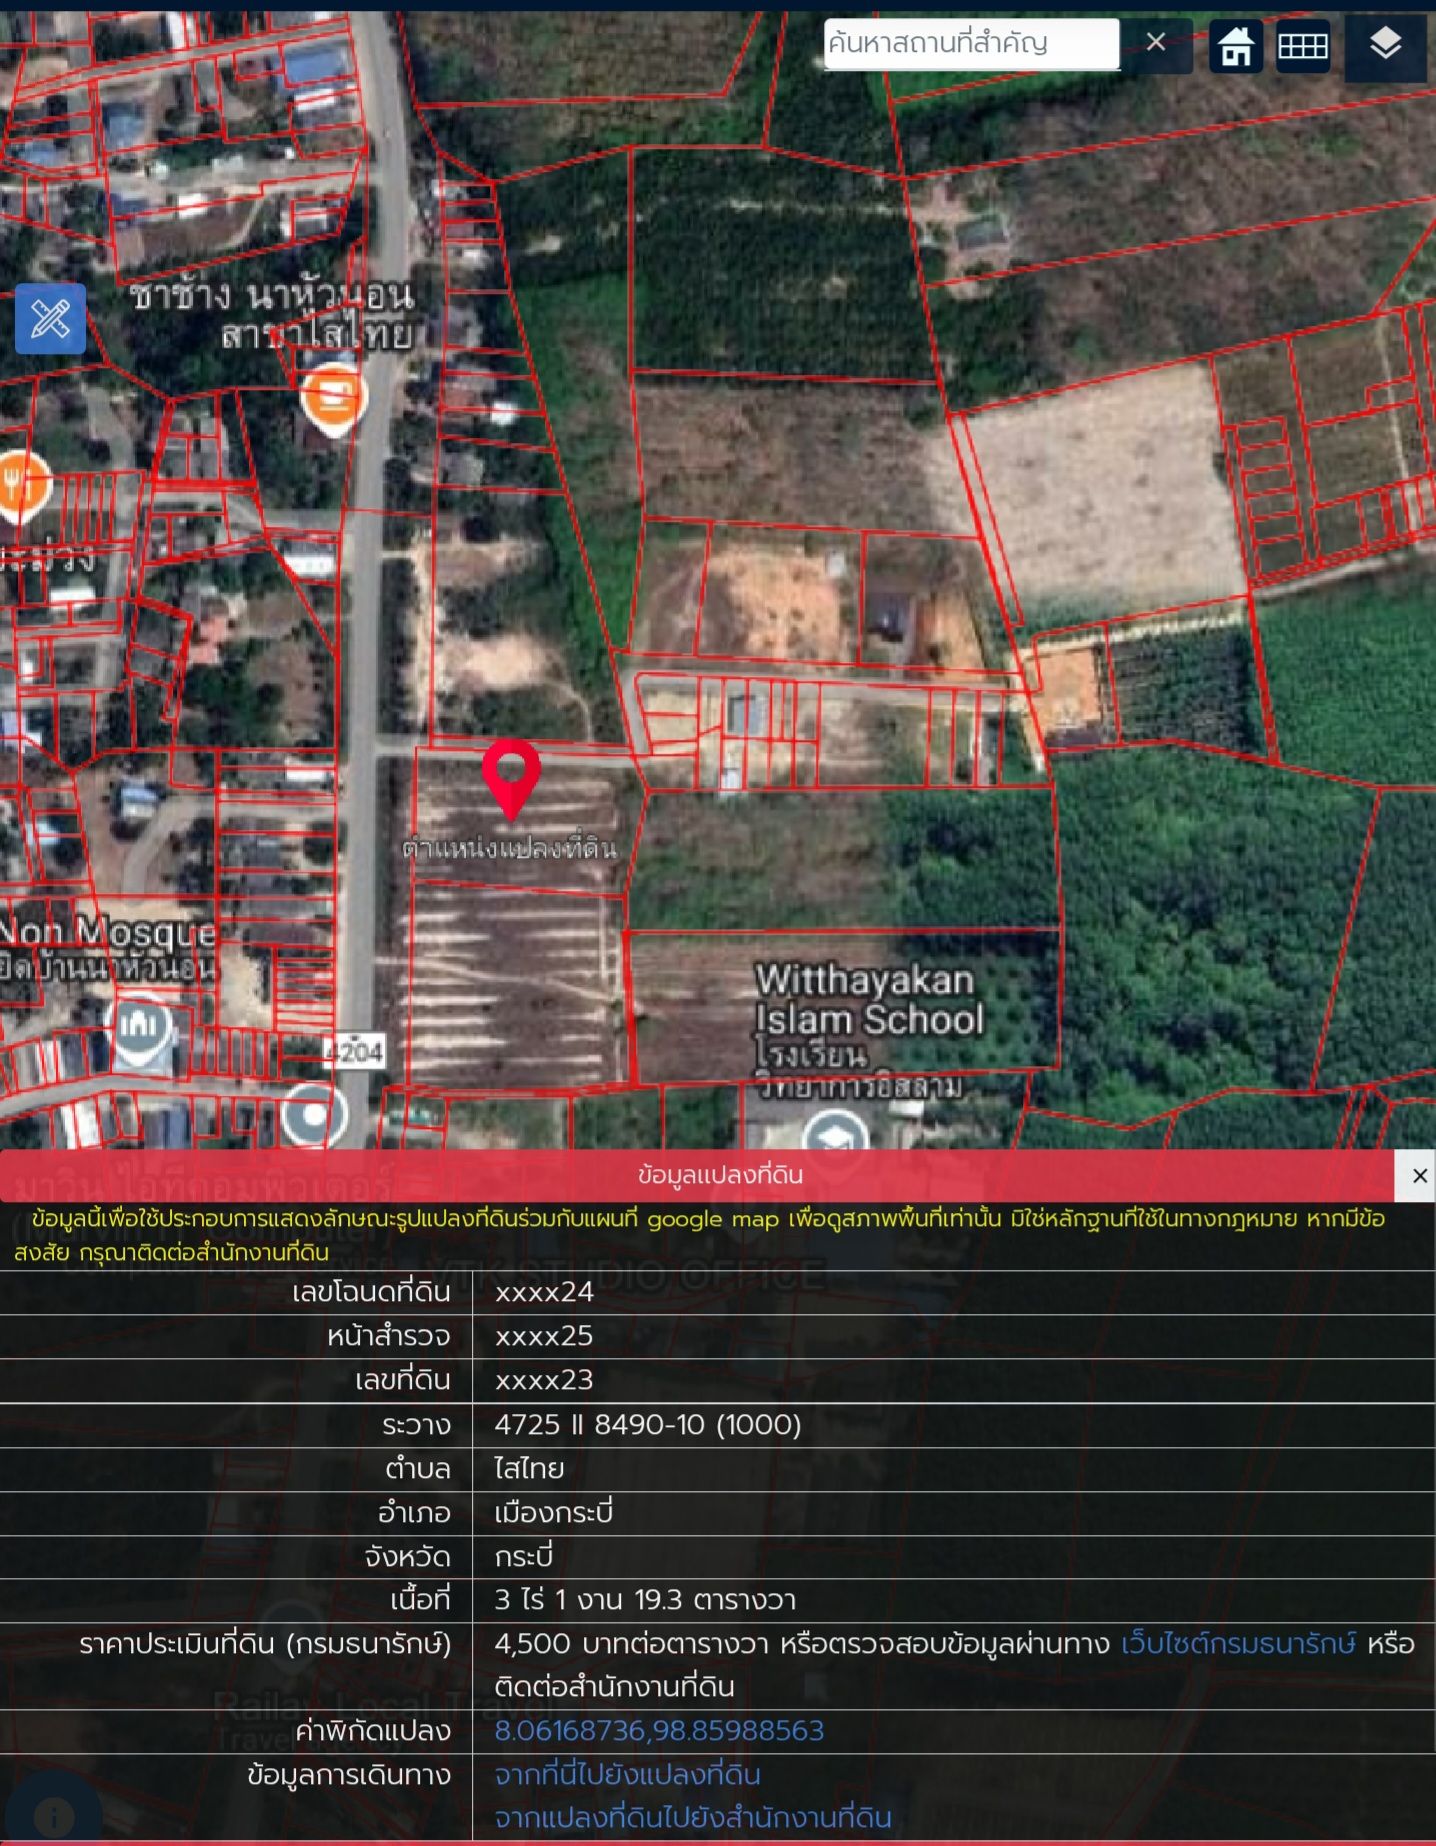Click จากแปลงที่ดินไปยังสำนักงานที่ดิน directions link
The height and width of the screenshot is (1846, 1436).
click(x=693, y=1818)
